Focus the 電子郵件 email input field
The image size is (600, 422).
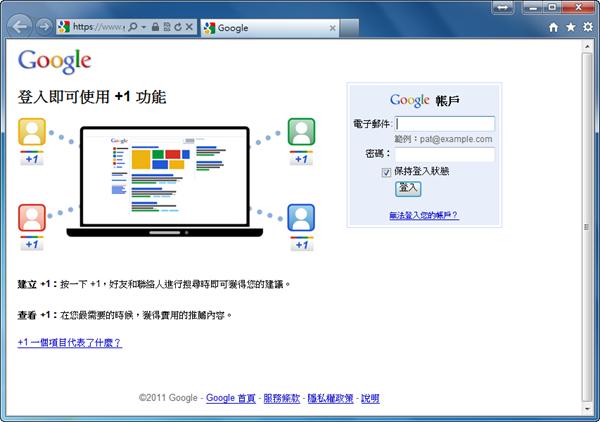445,124
